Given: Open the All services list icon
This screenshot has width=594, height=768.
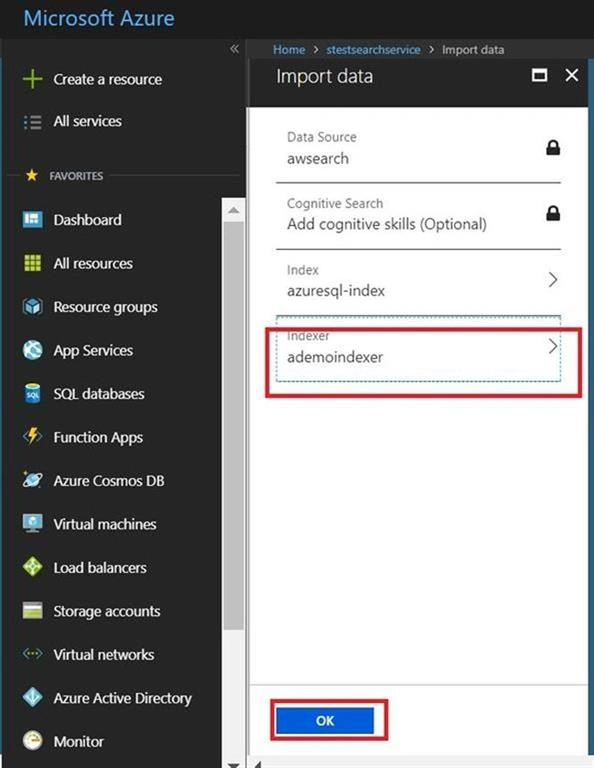Looking at the screenshot, I should [x=32, y=122].
